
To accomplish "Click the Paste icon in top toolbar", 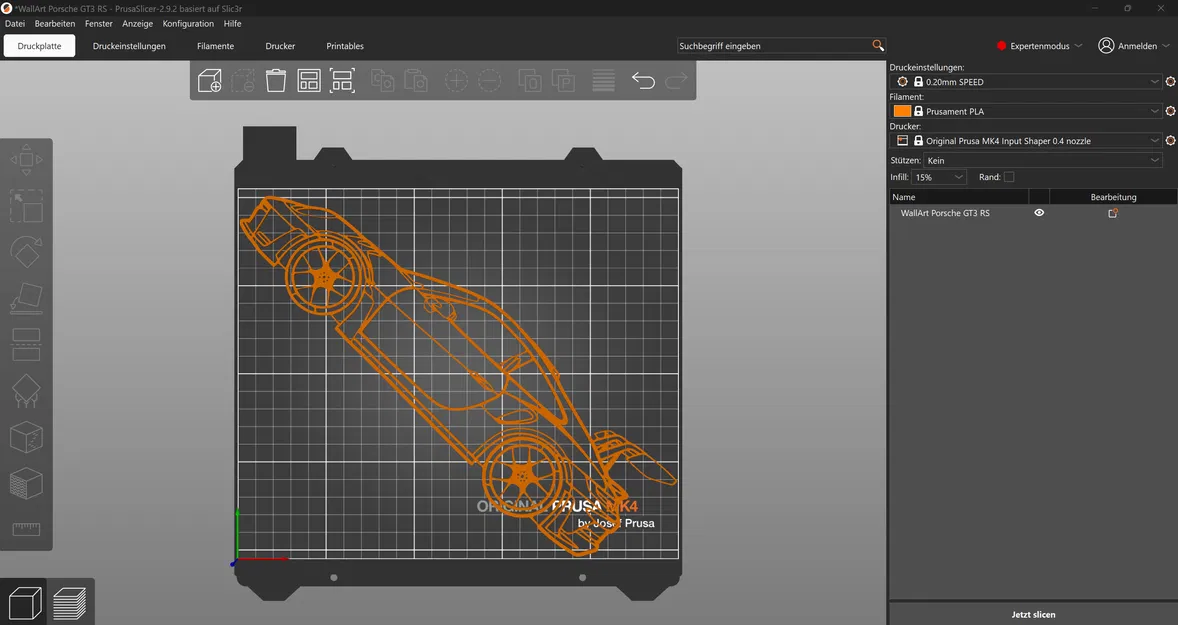I will pos(415,80).
